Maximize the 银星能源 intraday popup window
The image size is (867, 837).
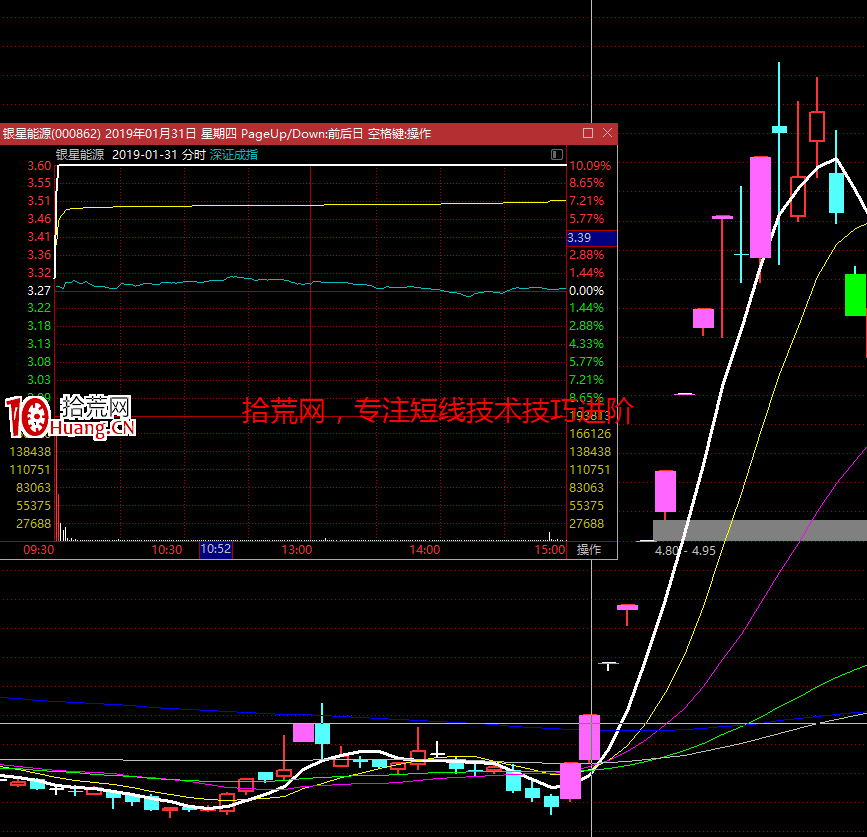tap(588, 133)
